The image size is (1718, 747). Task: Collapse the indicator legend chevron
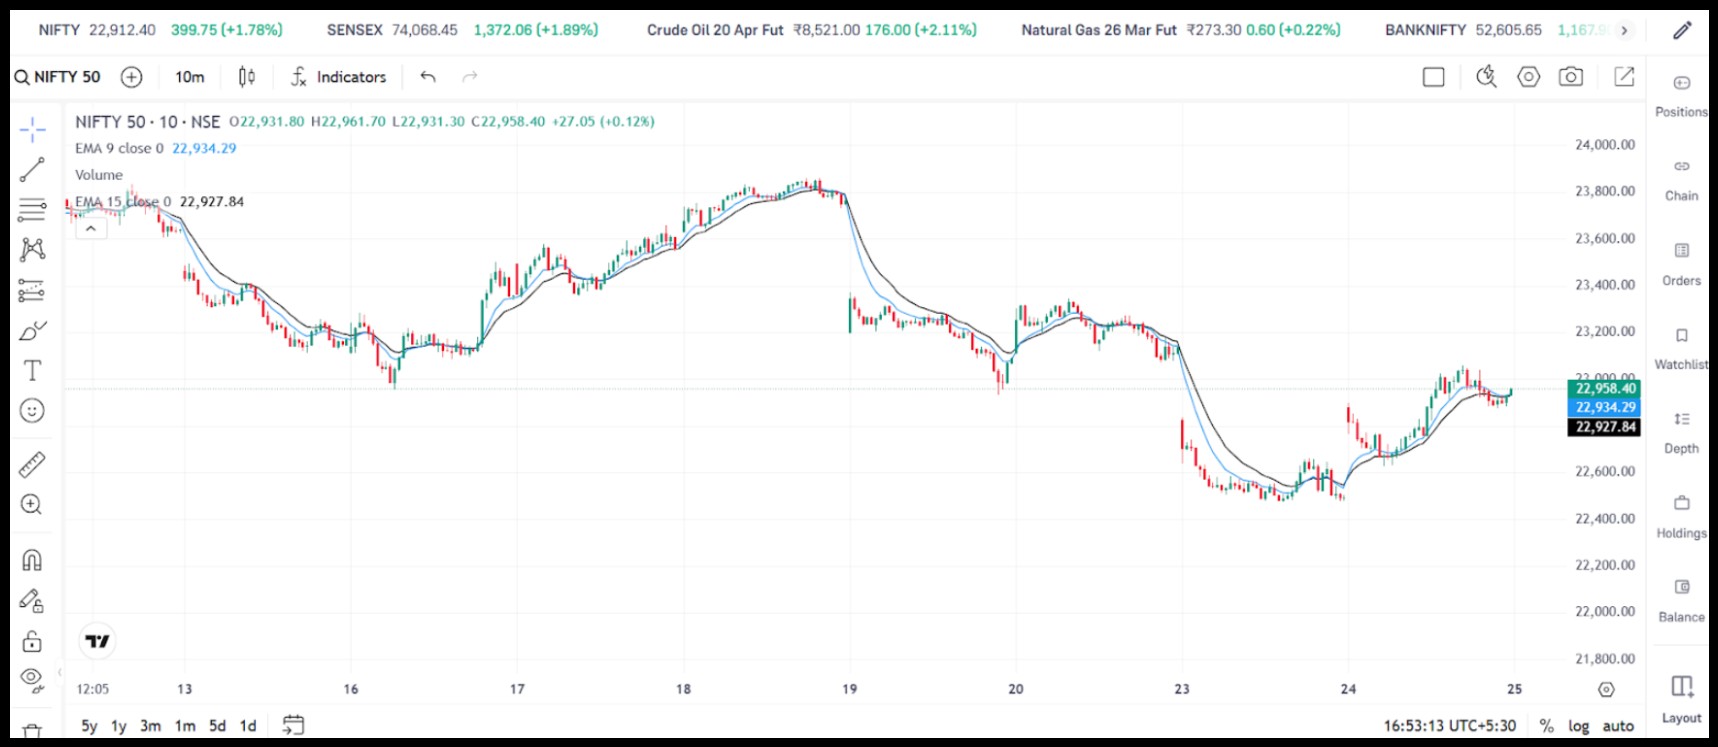click(90, 229)
